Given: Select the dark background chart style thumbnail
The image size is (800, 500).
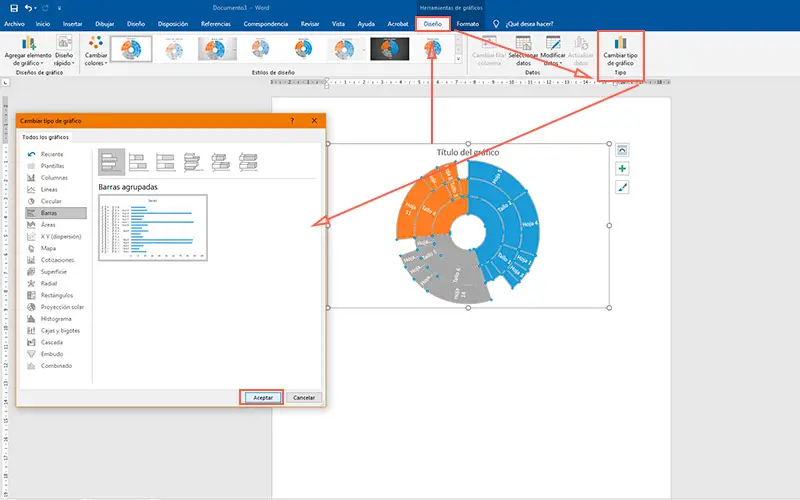Looking at the screenshot, I should click(x=389, y=49).
